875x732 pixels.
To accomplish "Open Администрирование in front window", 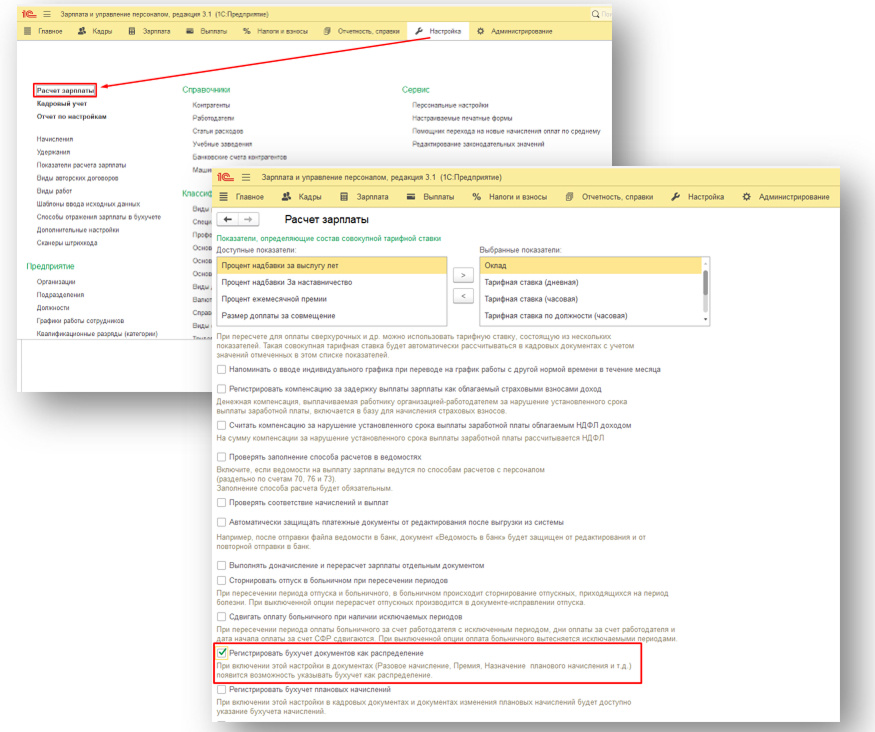I will (x=786, y=197).
